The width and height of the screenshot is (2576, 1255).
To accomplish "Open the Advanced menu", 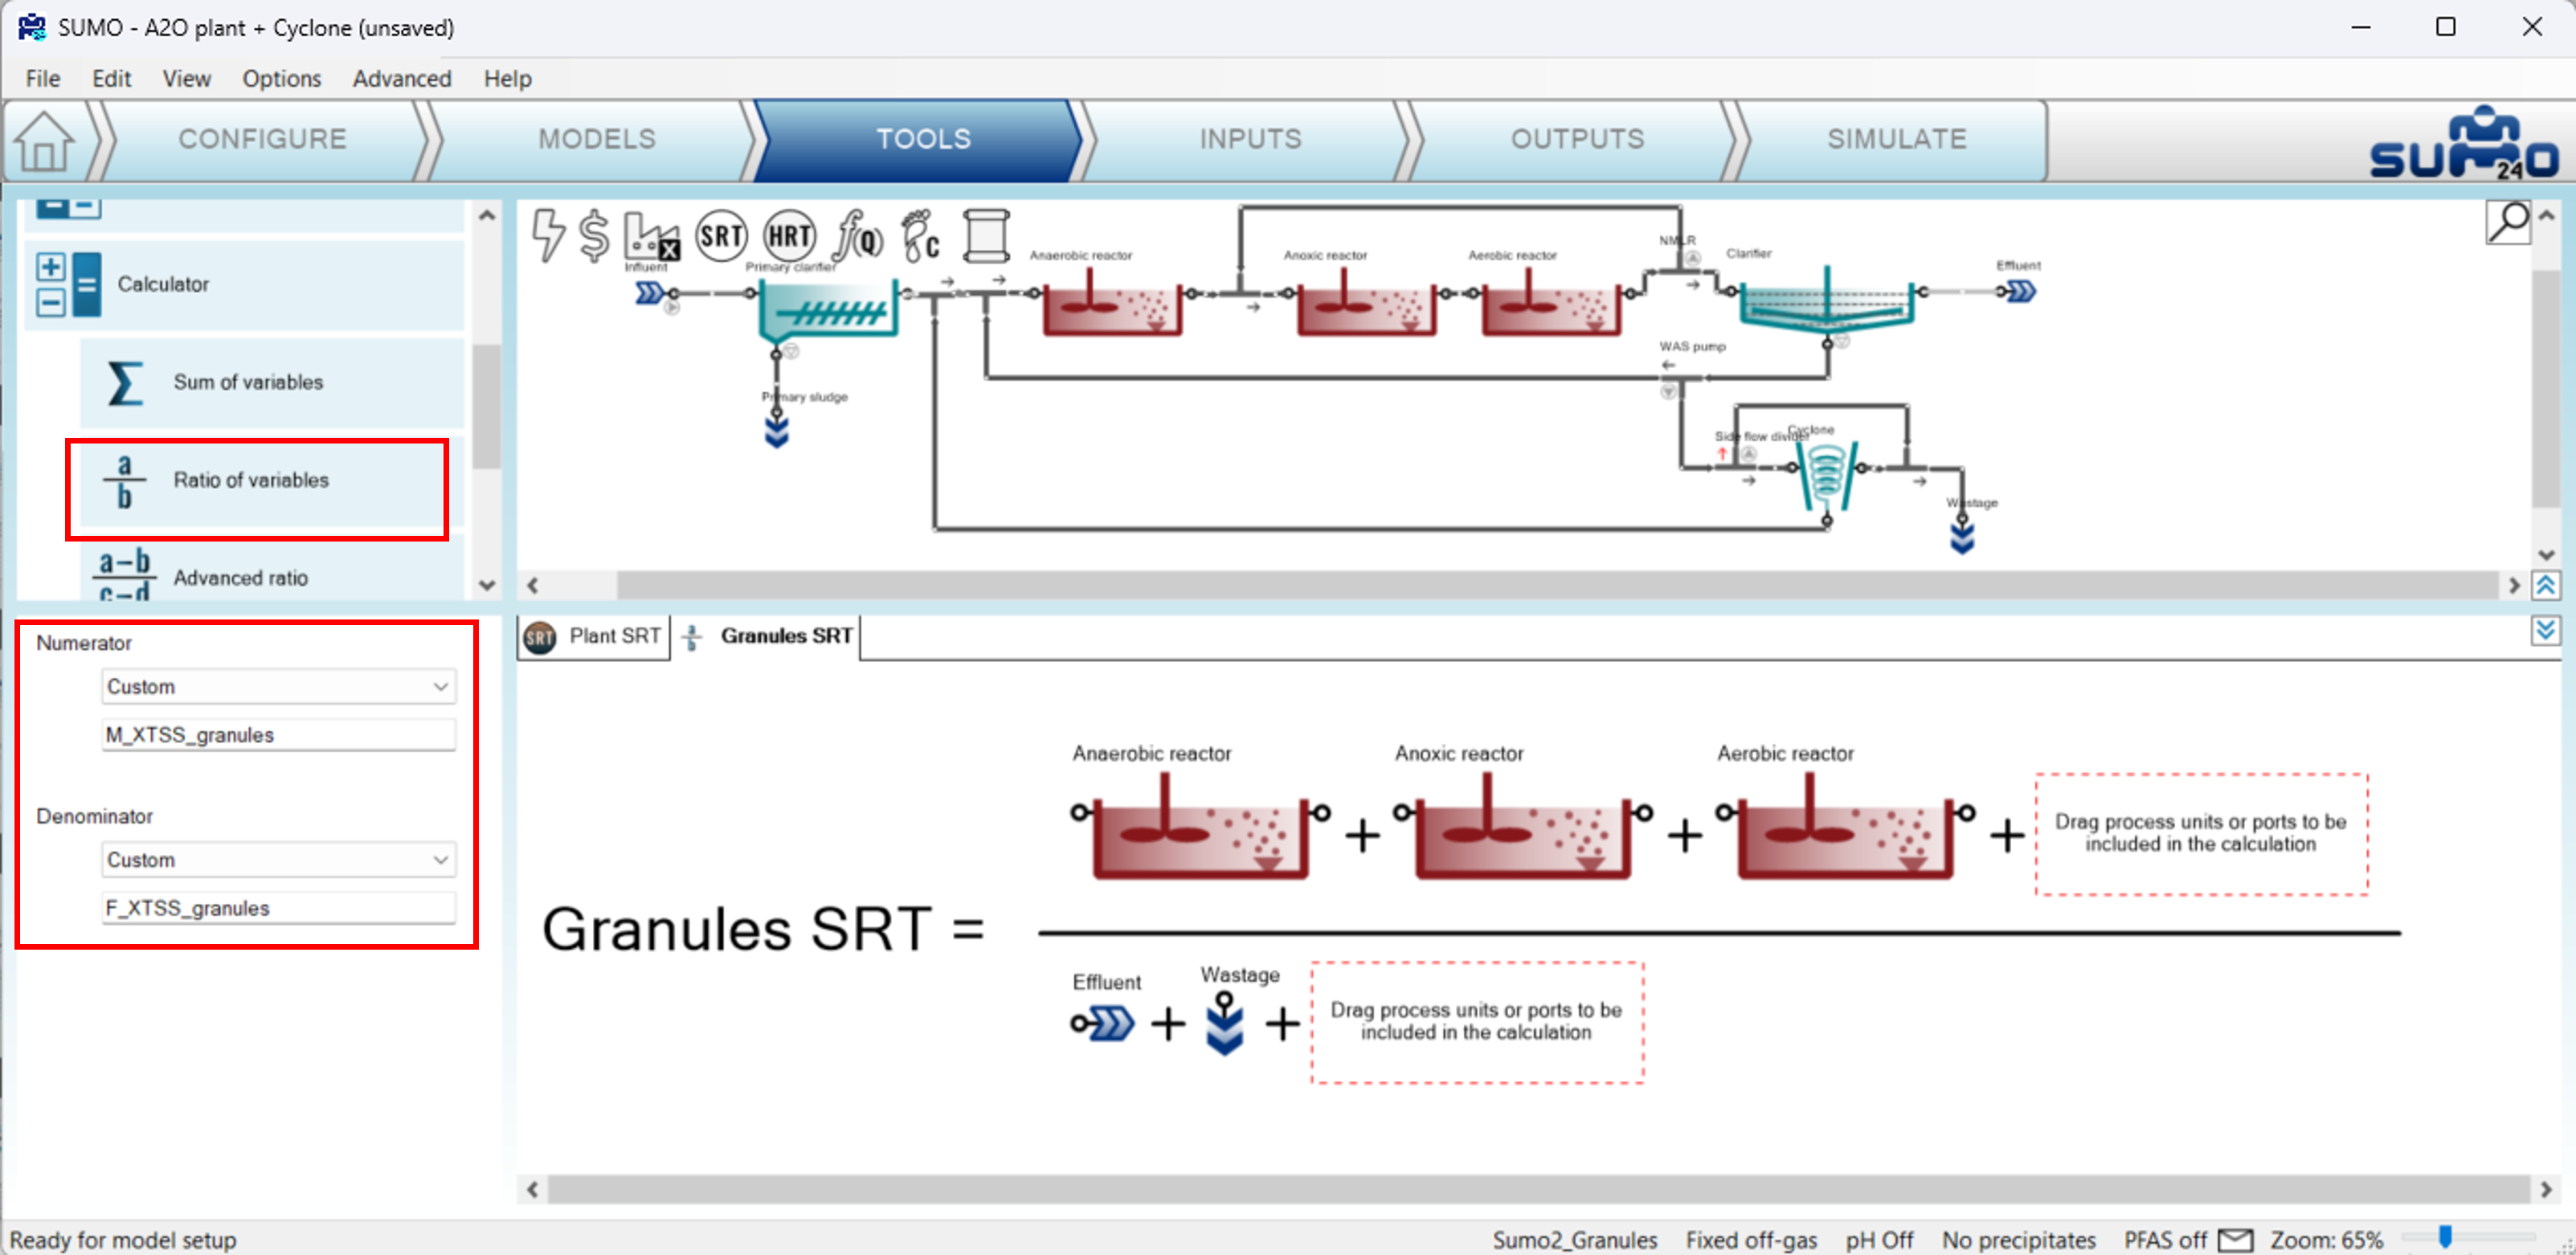I will (x=401, y=78).
